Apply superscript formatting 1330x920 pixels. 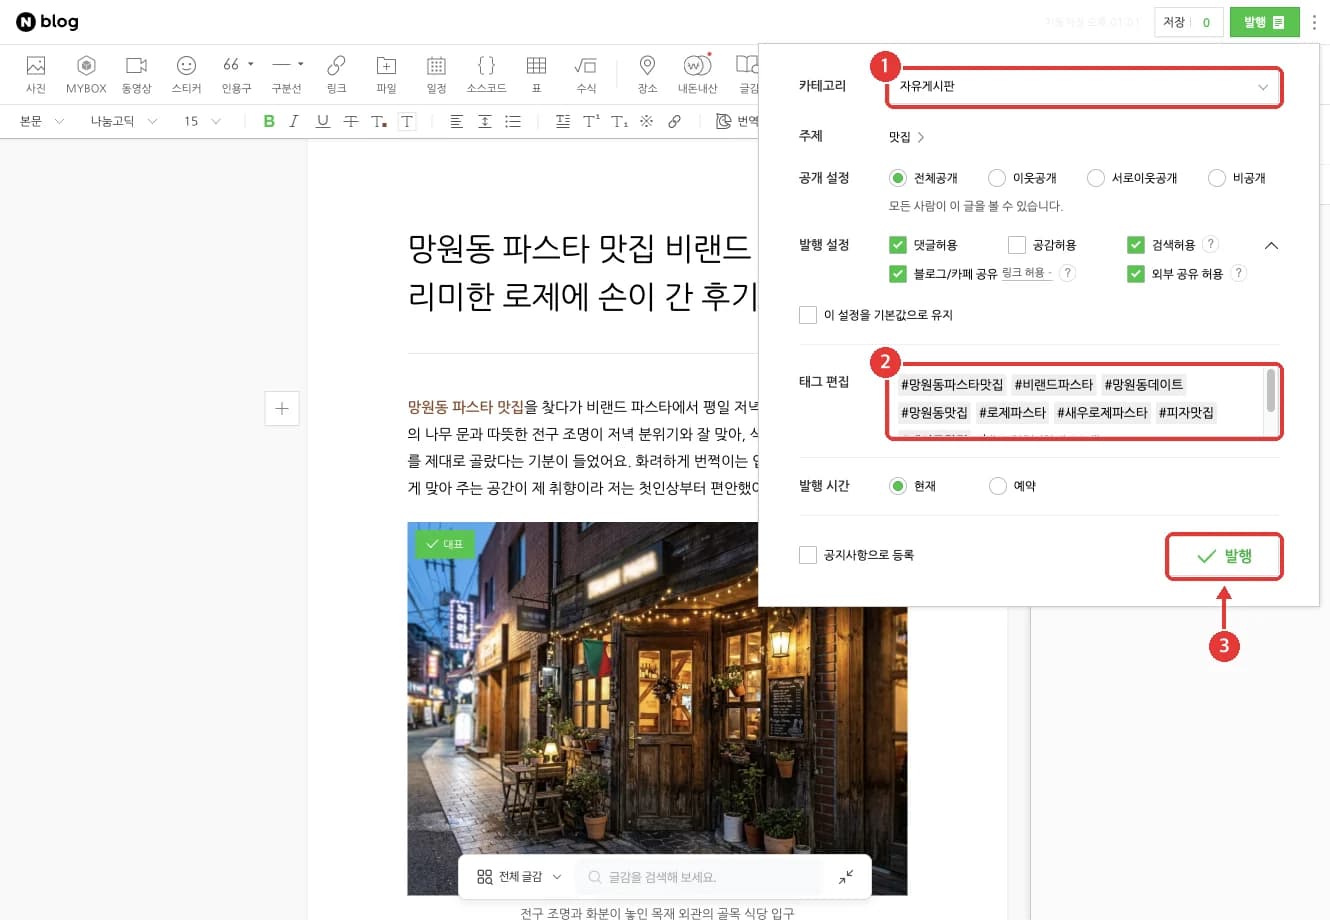pyautogui.click(x=591, y=121)
